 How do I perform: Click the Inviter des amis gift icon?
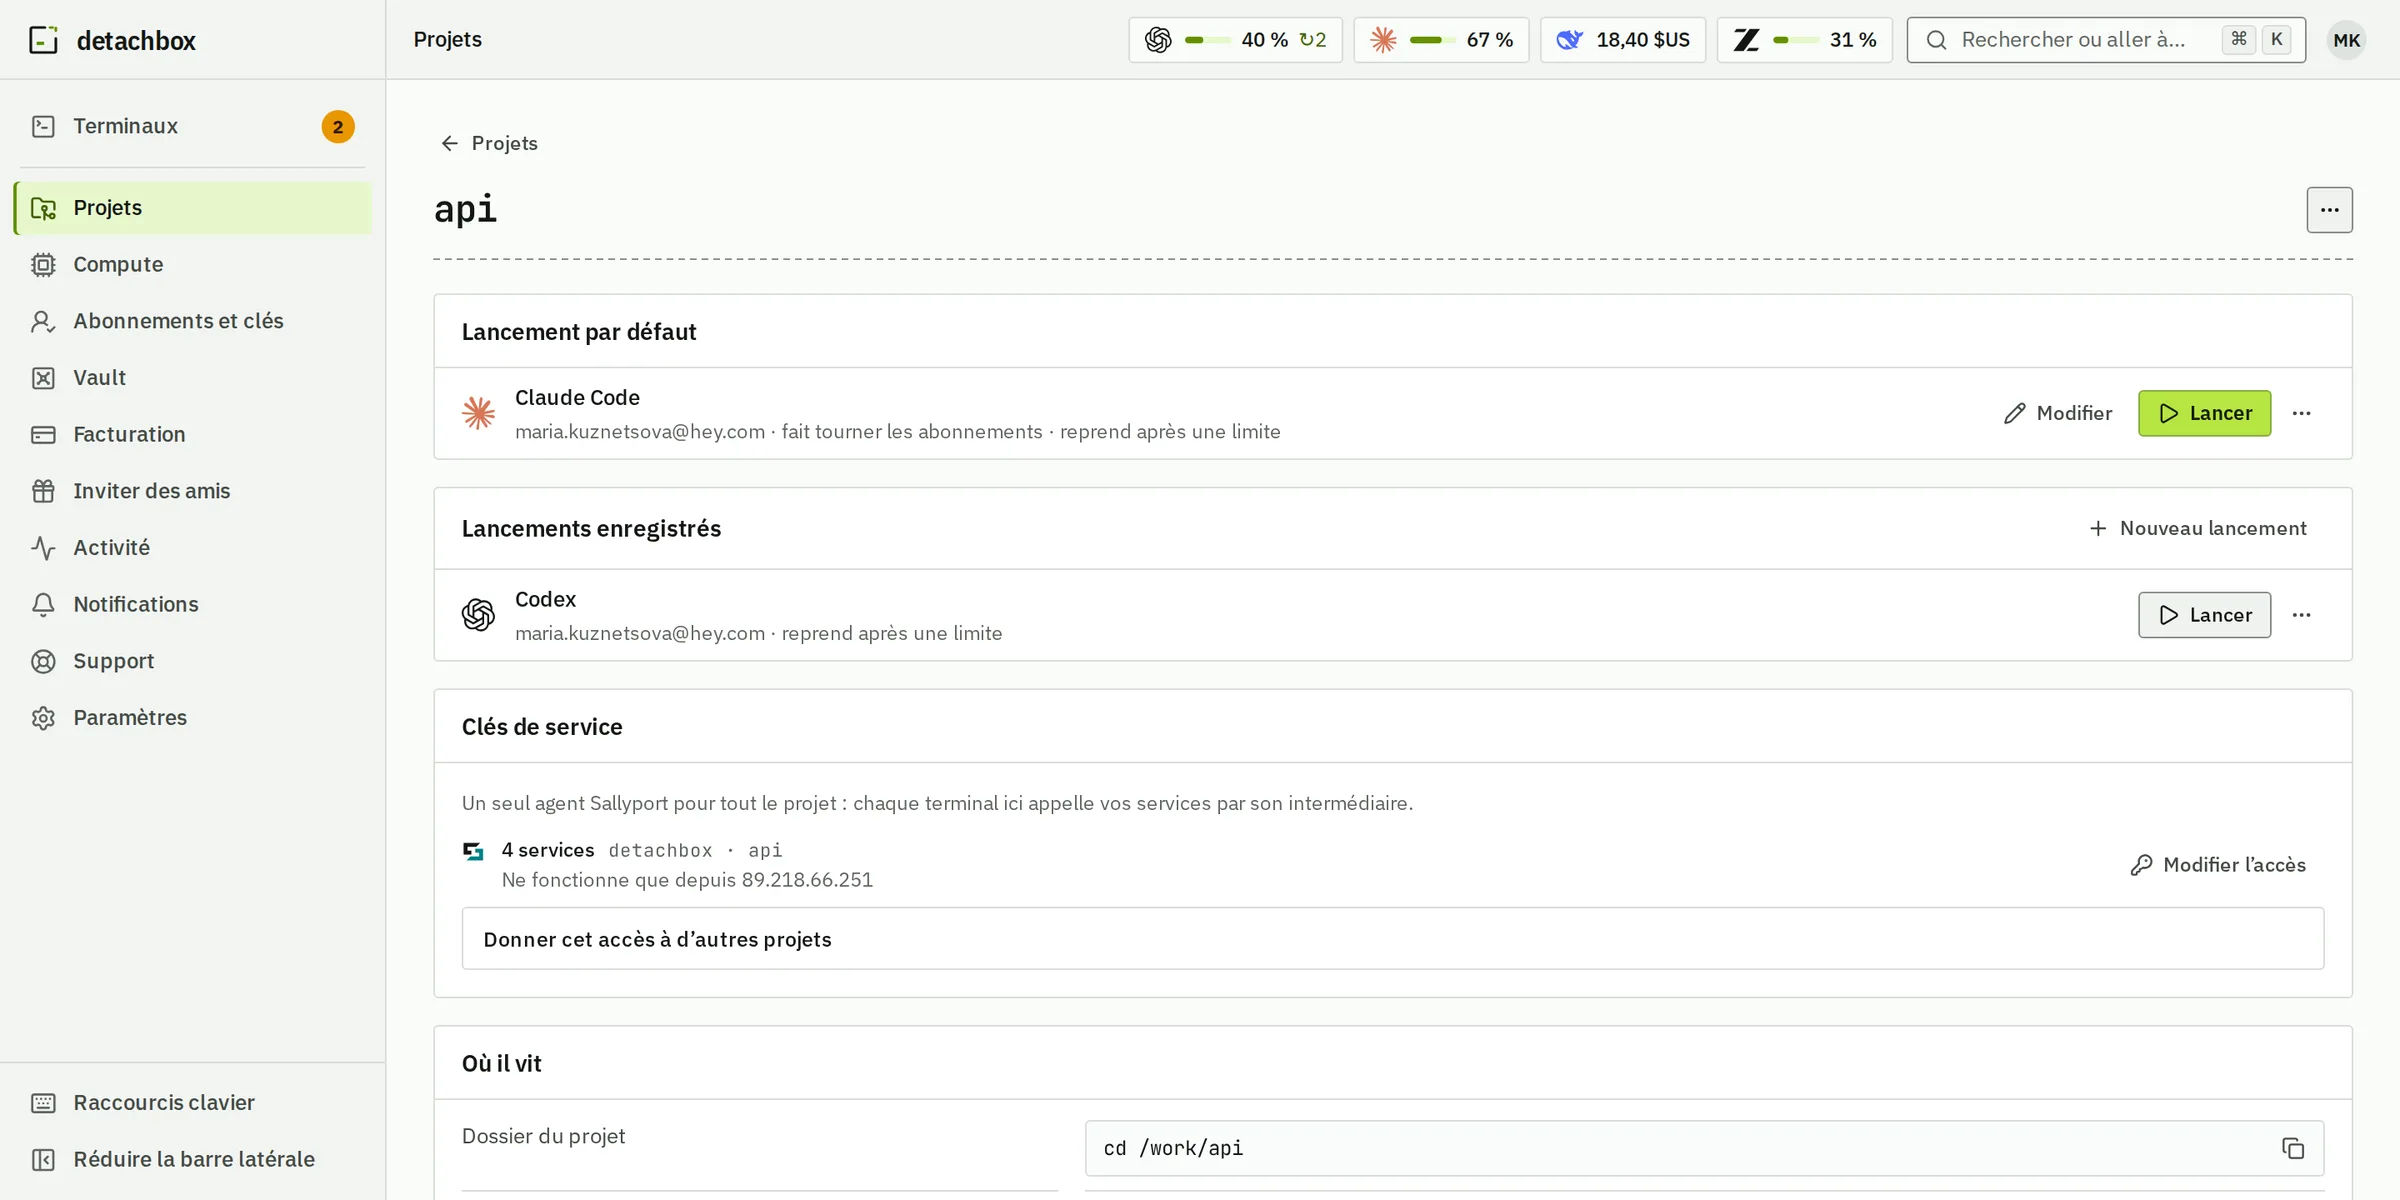click(x=43, y=491)
